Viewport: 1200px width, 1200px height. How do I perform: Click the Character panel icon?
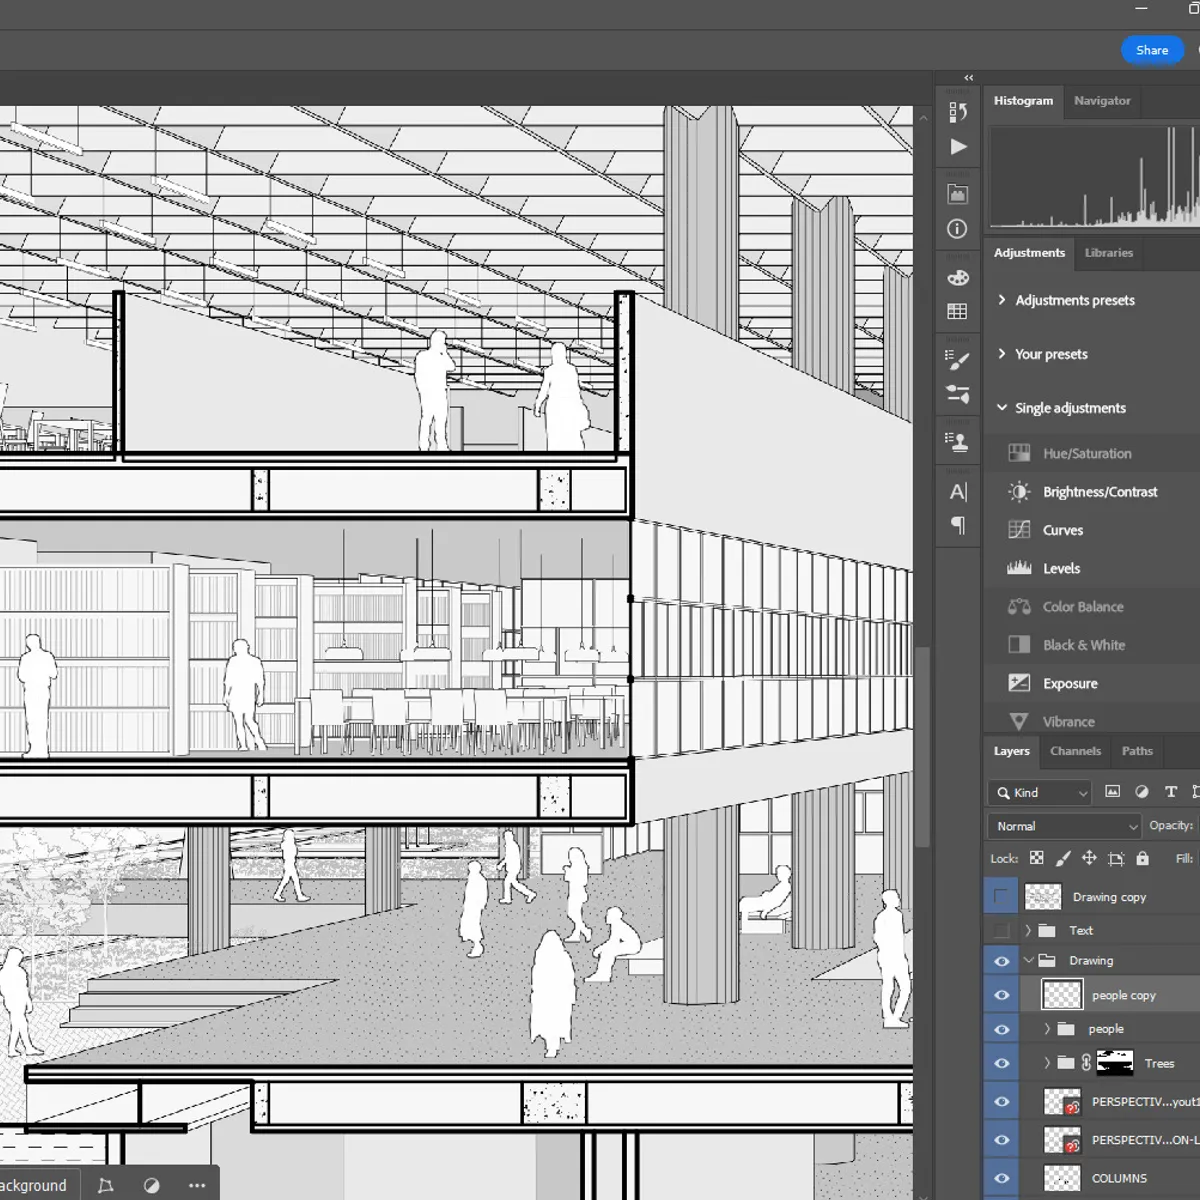coord(957,491)
